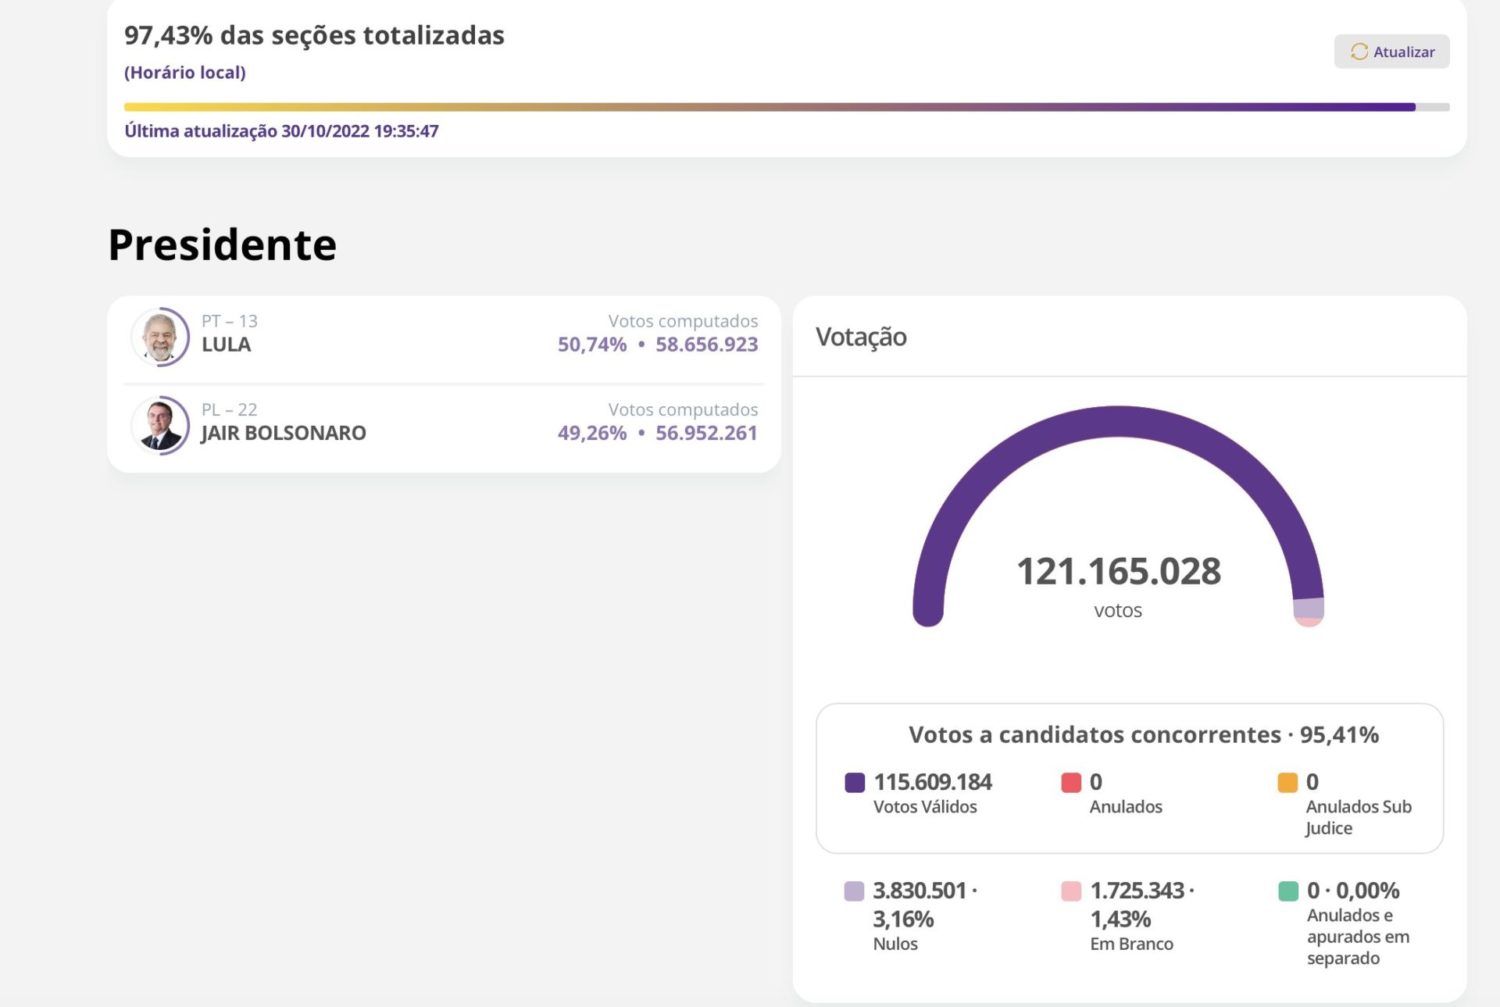Click the purple Votos Válidos legend square
1500x1007 pixels.
click(x=854, y=783)
